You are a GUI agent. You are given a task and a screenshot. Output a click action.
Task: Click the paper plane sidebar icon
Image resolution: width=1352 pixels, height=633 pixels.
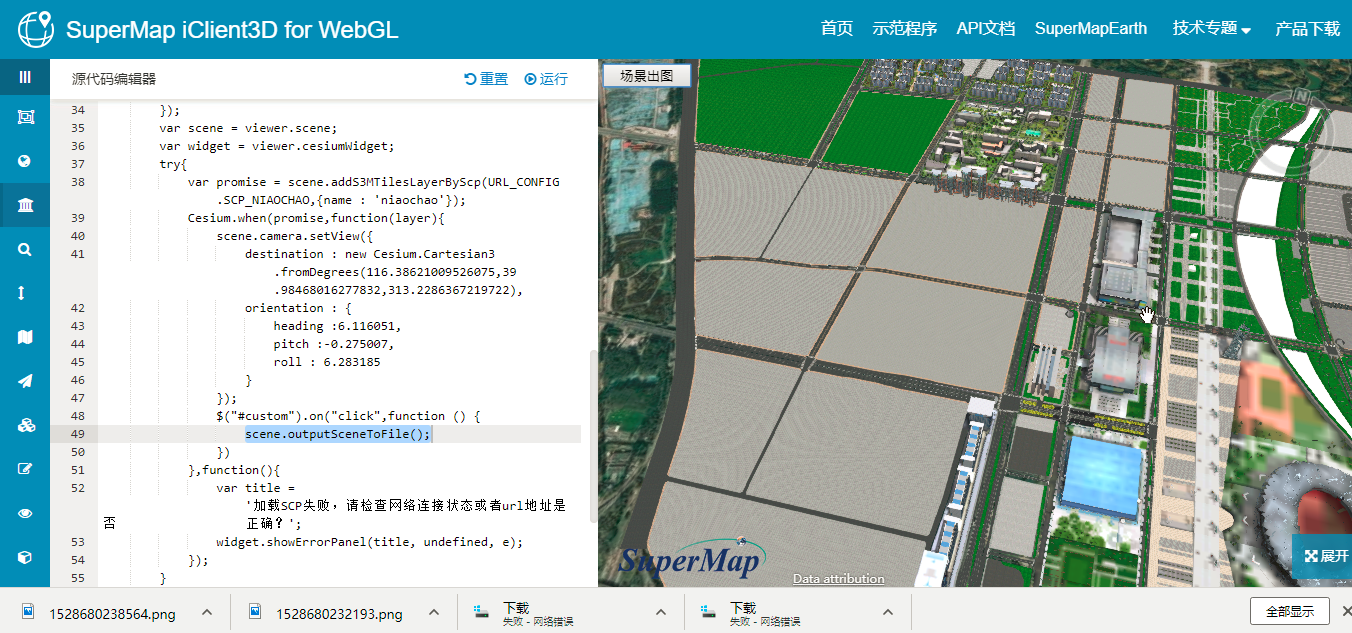click(25, 381)
